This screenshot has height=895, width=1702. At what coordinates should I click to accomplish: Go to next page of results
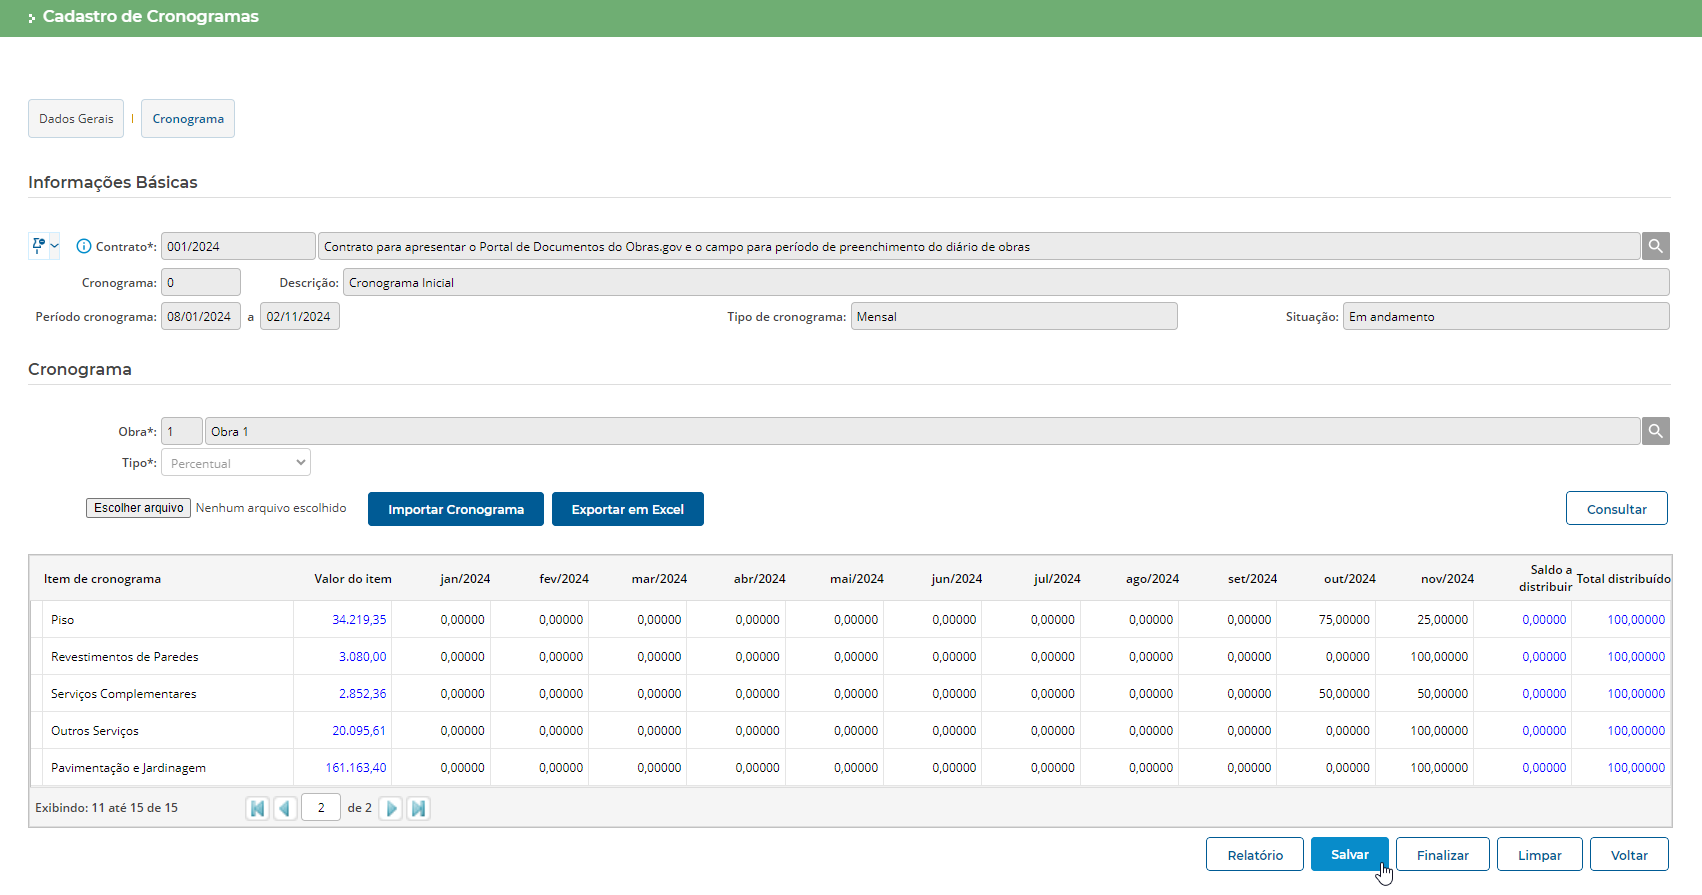[x=391, y=808]
